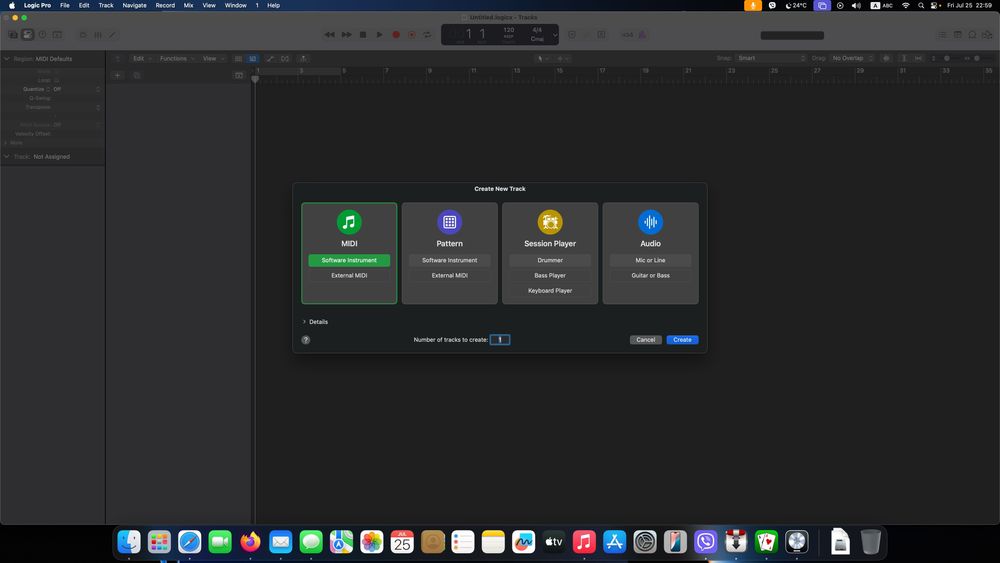Open the Track menu
1000x563 pixels.
click(x=106, y=5)
